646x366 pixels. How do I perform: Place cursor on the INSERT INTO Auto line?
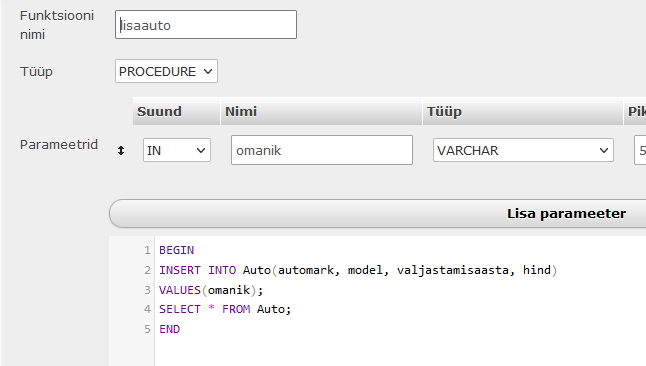click(358, 270)
